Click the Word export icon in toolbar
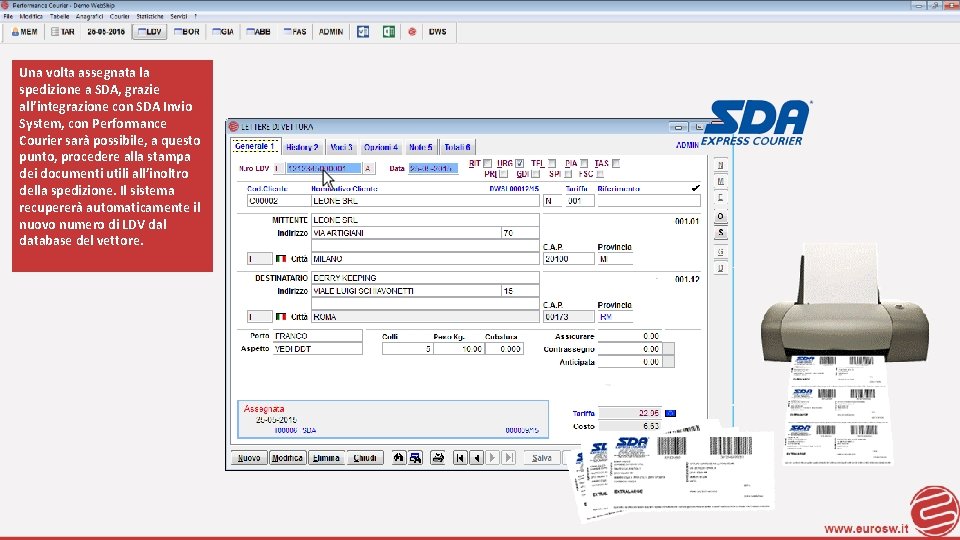The width and height of the screenshot is (960, 540). [x=363, y=32]
